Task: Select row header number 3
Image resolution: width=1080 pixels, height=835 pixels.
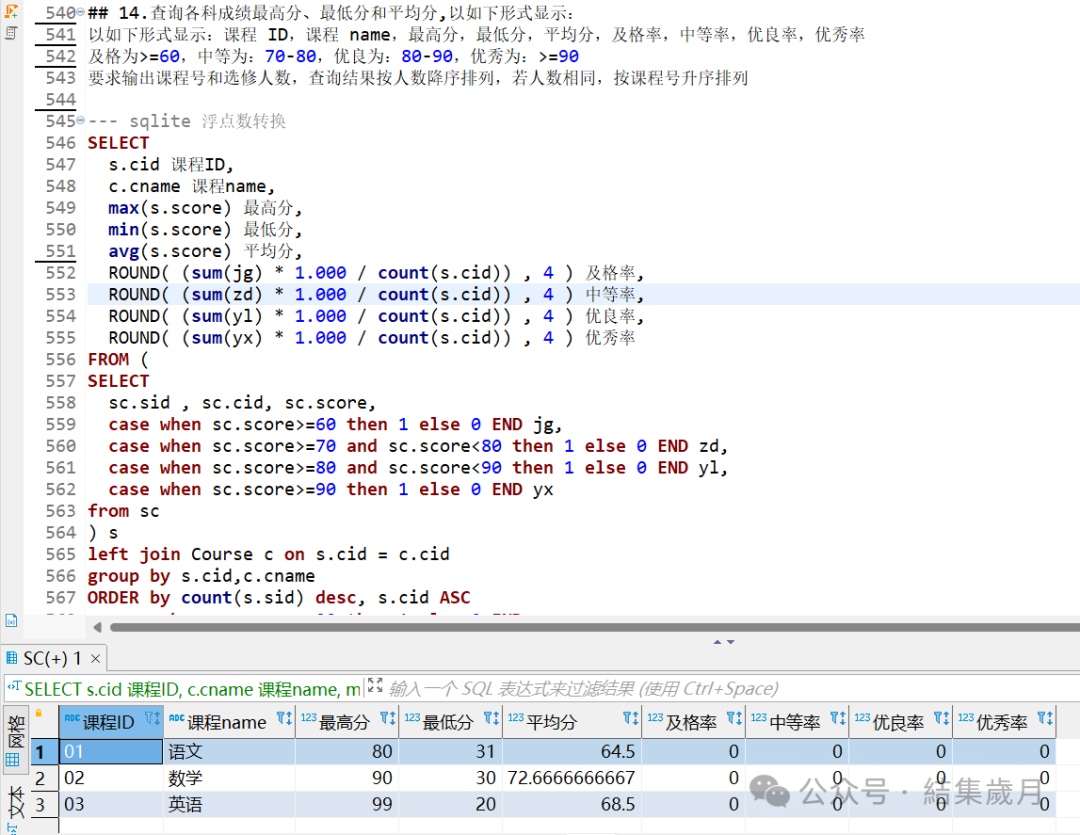Action: coord(44,804)
